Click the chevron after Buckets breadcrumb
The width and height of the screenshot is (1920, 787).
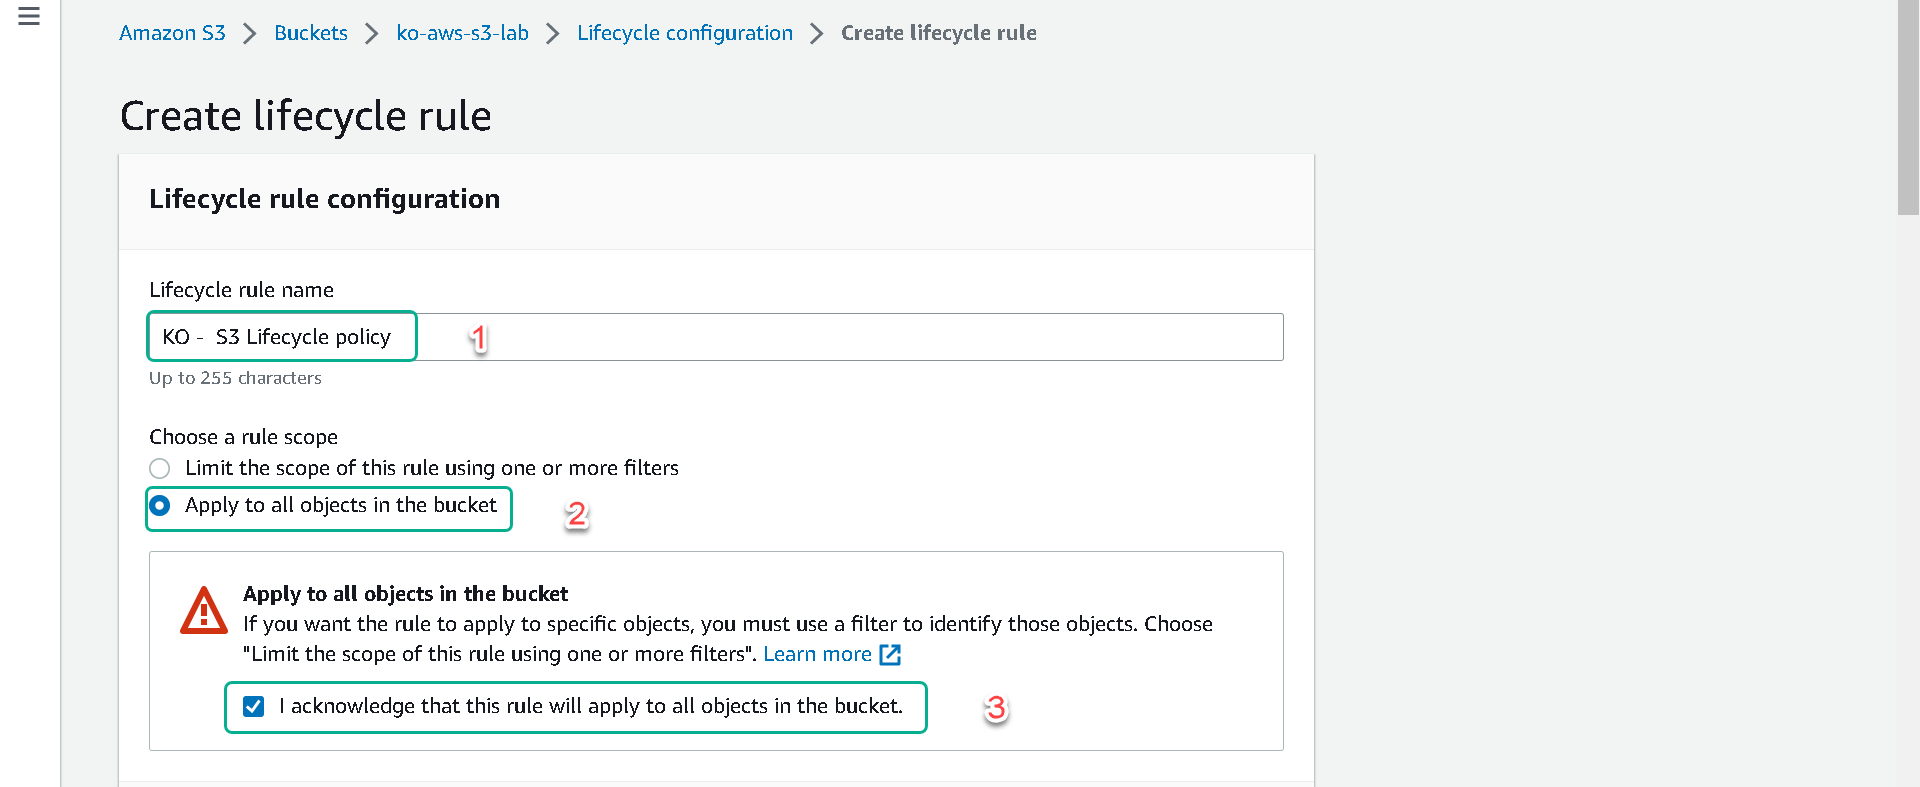(x=372, y=34)
